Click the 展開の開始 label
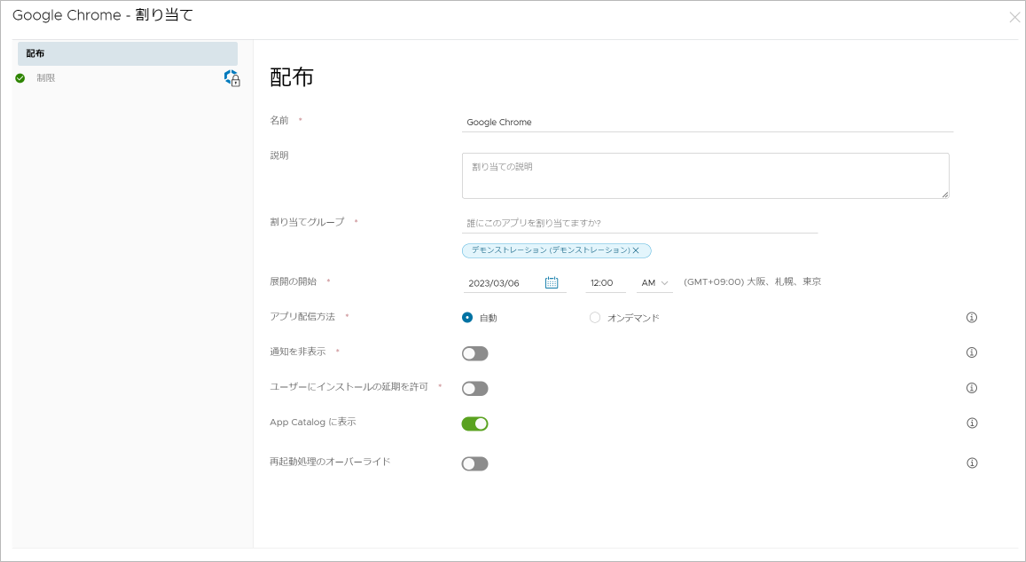The image size is (1026, 562). click(293, 281)
